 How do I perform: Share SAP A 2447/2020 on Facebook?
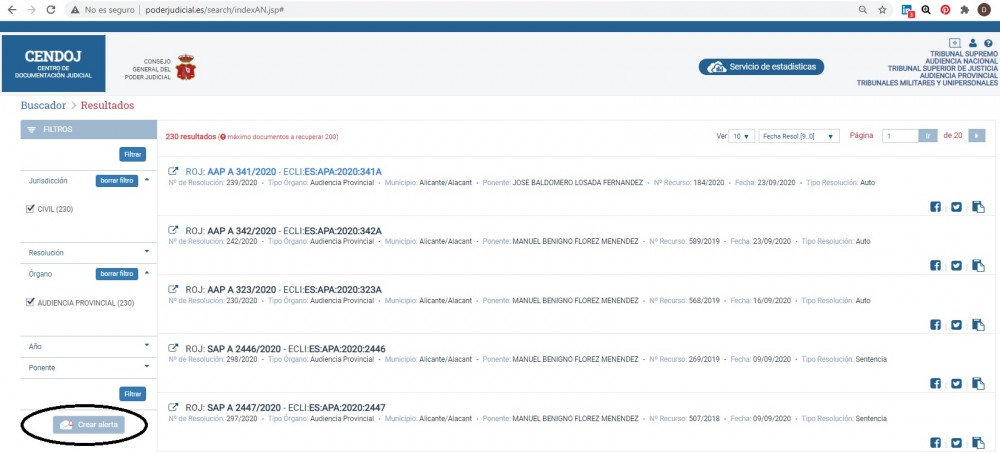(936, 442)
